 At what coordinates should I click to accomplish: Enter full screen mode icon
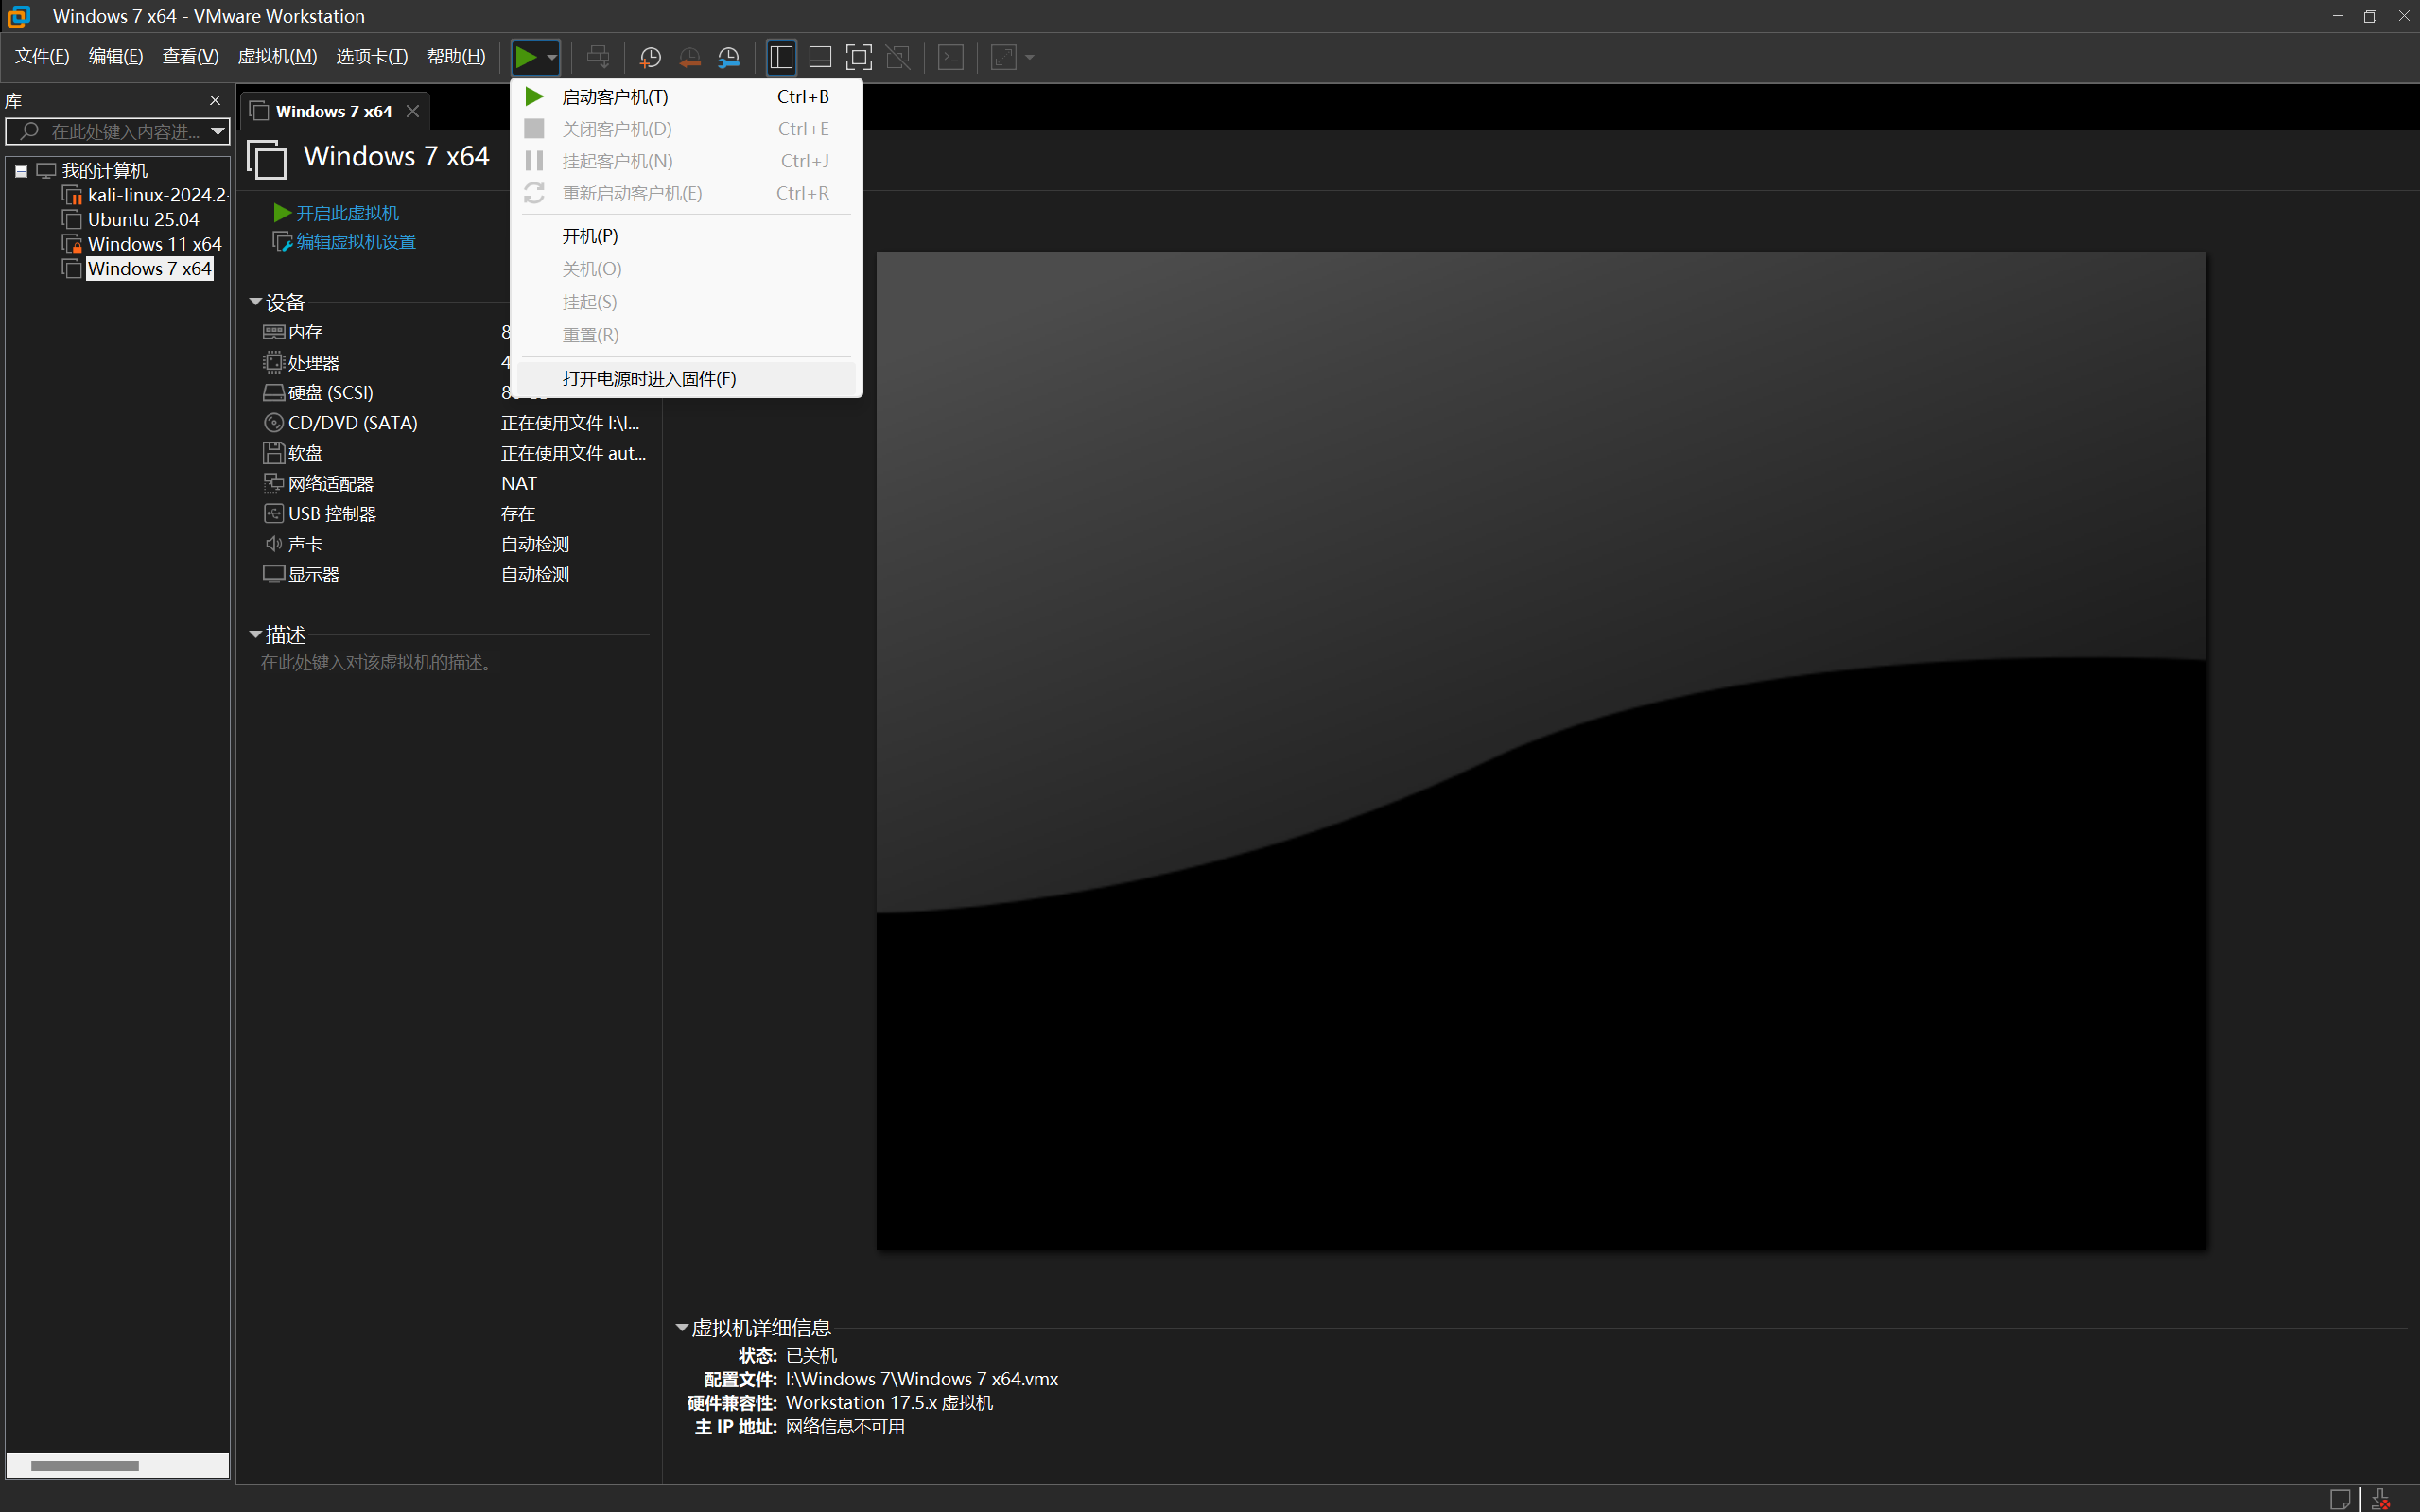859,57
